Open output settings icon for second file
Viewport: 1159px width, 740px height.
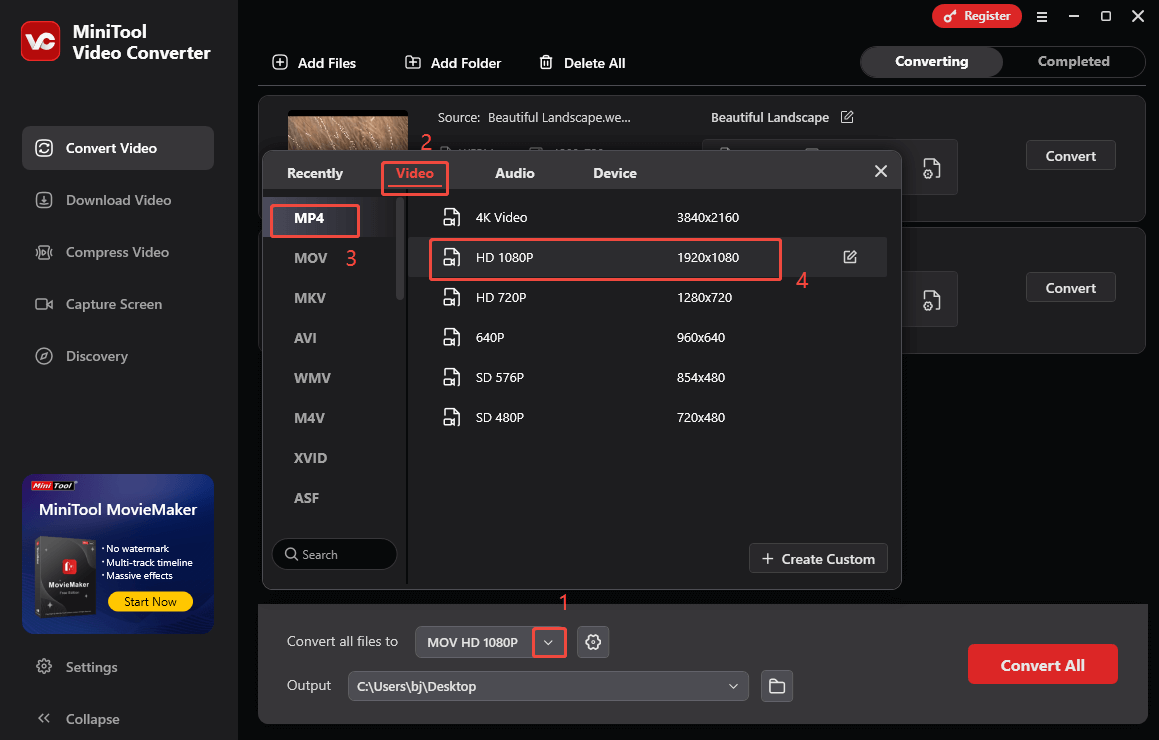pyautogui.click(x=931, y=300)
